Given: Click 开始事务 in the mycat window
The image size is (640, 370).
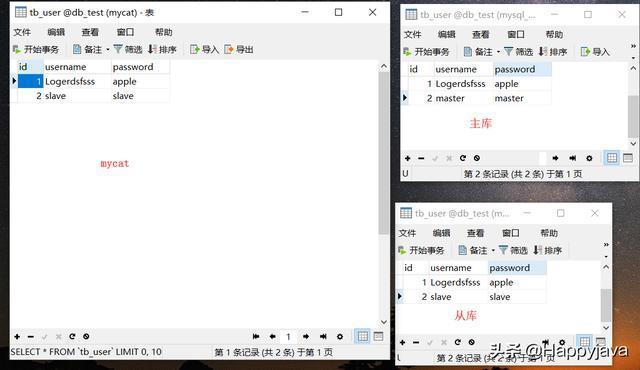Looking at the screenshot, I should 36,49.
